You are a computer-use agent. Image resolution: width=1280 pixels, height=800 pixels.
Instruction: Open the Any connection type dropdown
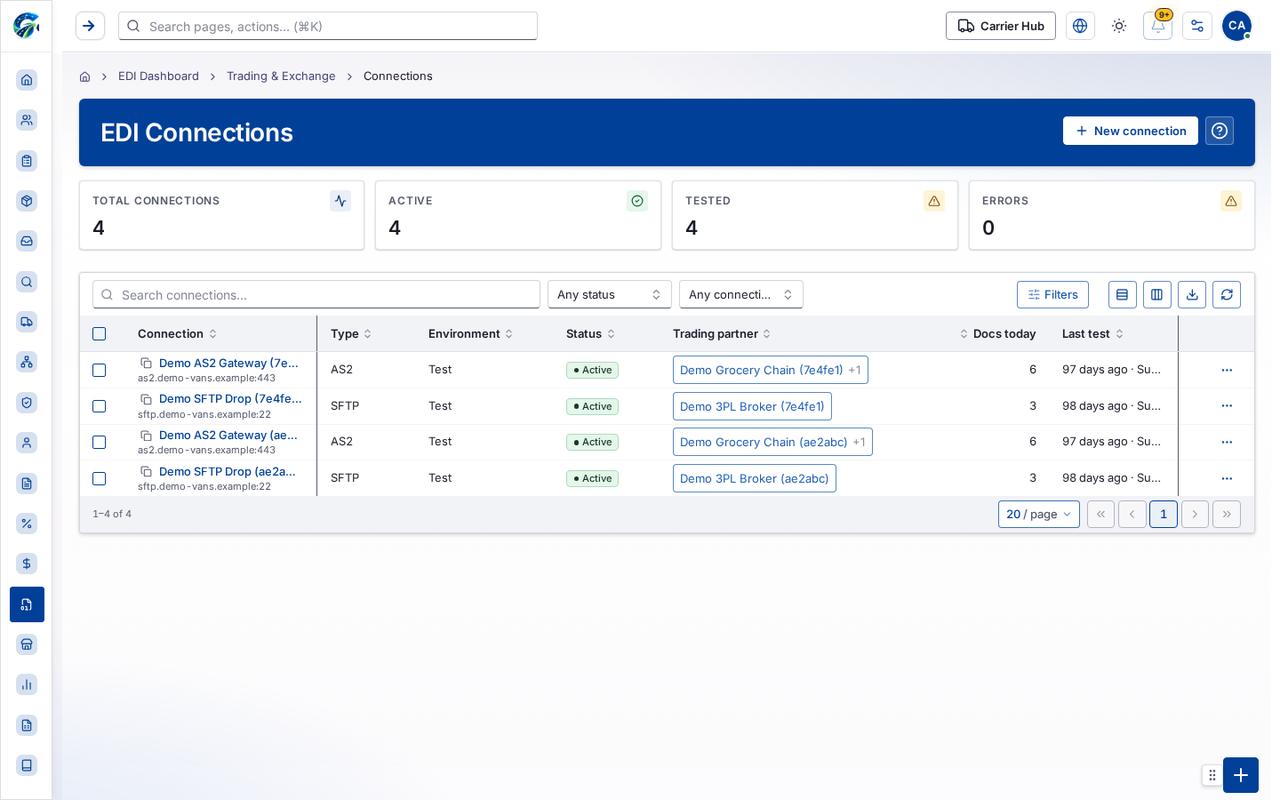click(741, 295)
